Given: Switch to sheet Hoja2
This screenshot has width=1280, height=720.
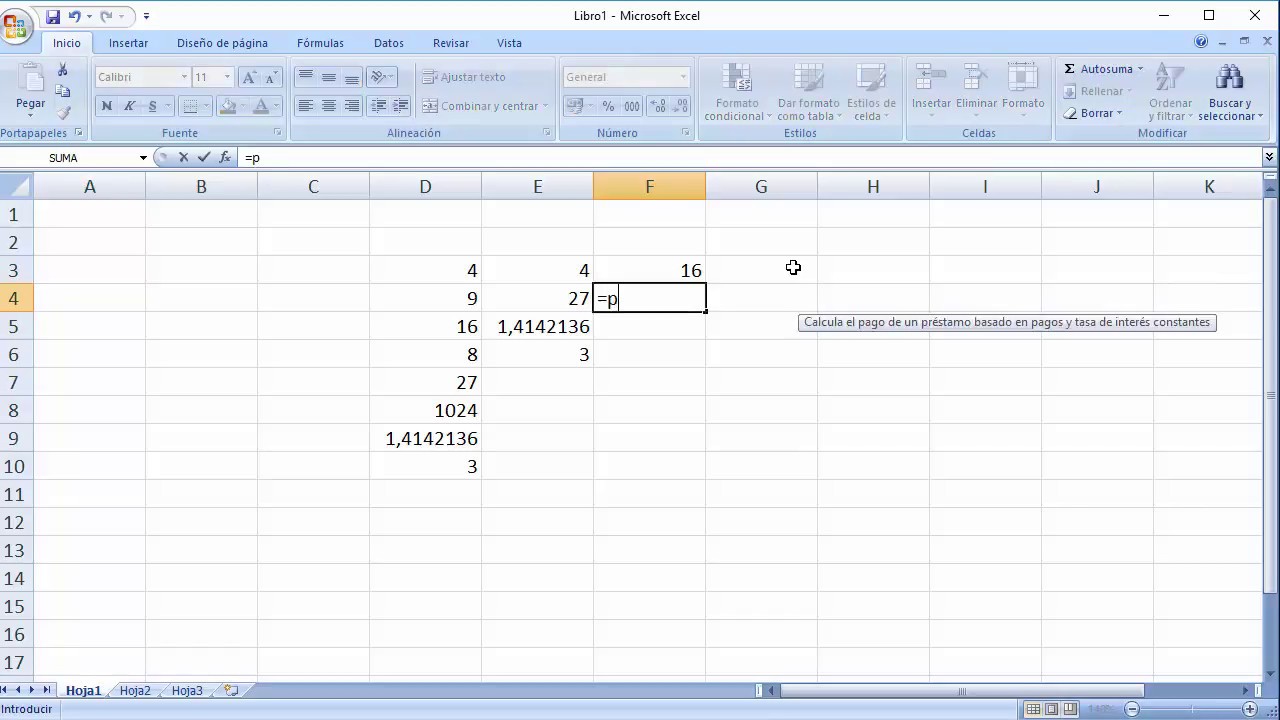Looking at the screenshot, I should 135,690.
